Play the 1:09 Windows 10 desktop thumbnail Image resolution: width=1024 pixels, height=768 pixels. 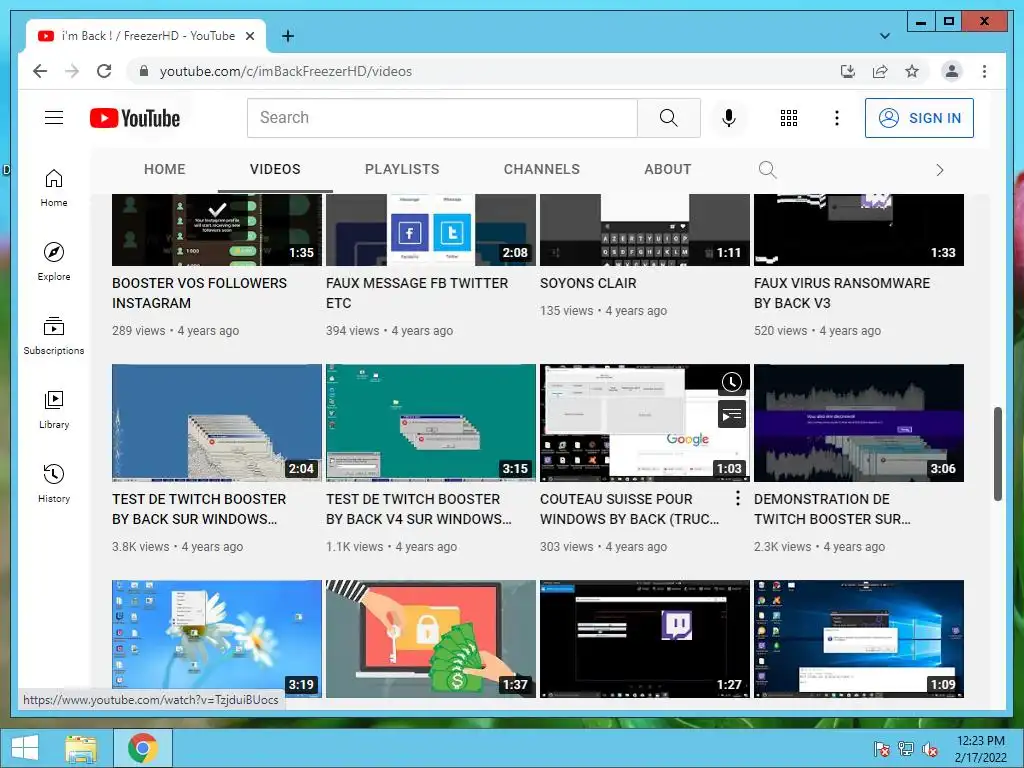click(859, 639)
